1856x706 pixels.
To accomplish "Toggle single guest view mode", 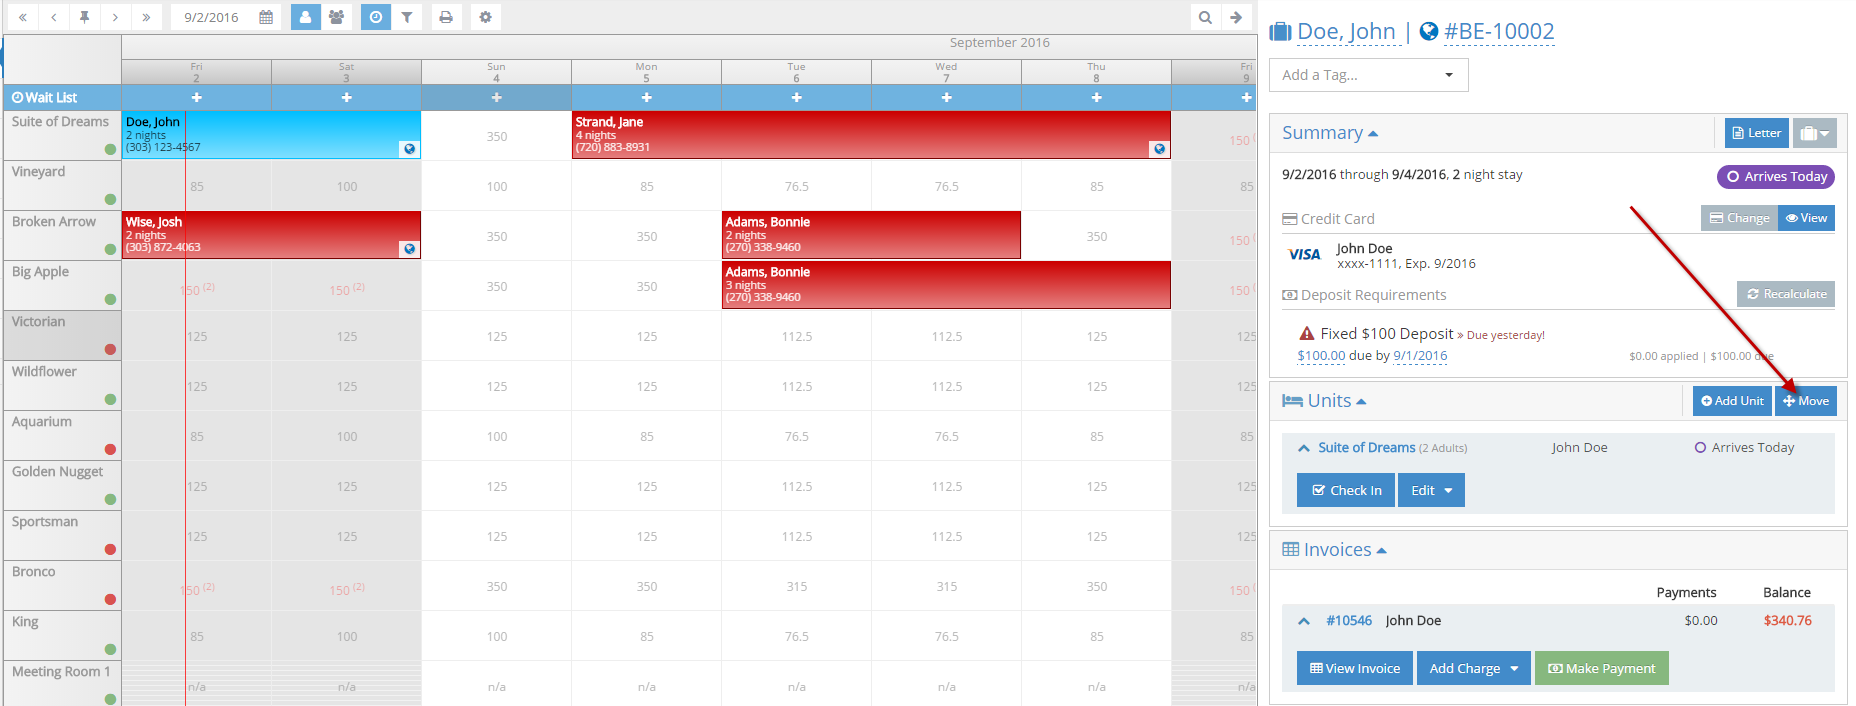I will click(305, 17).
